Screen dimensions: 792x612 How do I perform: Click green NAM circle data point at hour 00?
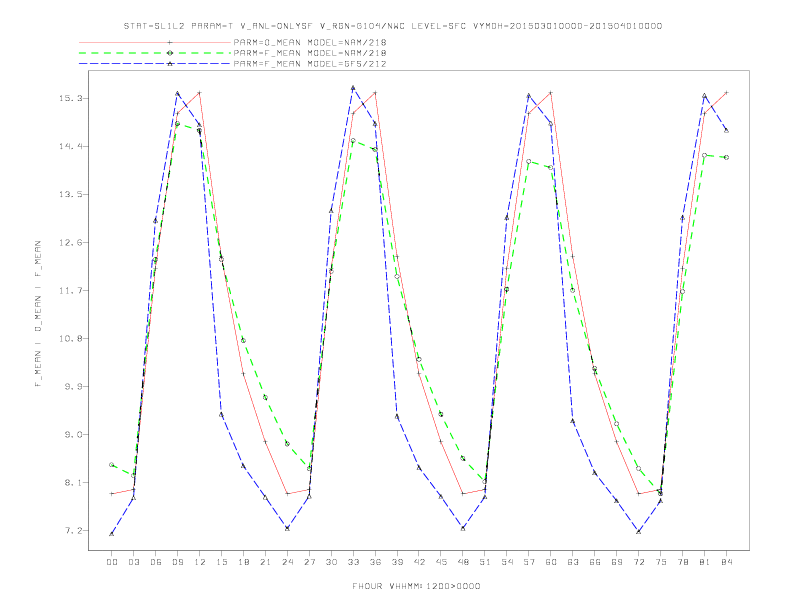112,465
